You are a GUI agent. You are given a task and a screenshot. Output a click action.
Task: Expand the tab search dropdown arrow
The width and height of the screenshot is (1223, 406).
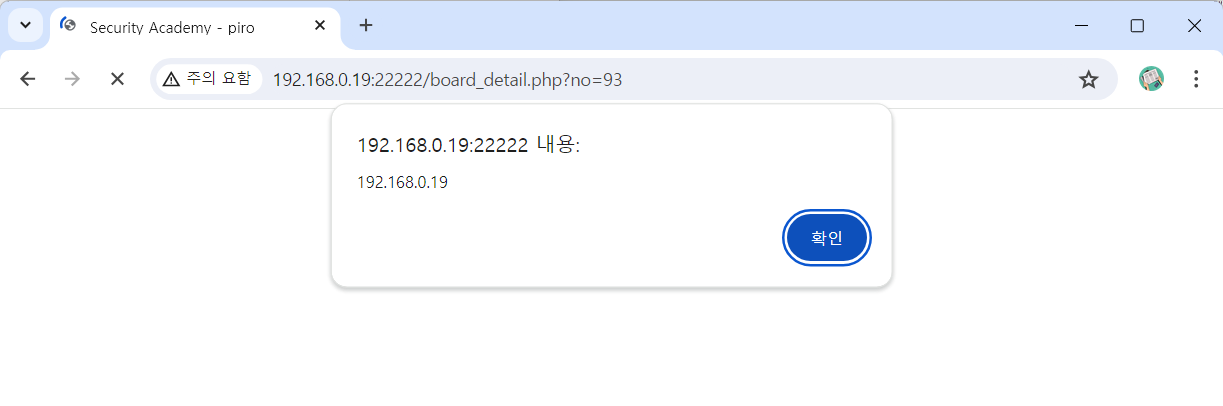[26, 26]
